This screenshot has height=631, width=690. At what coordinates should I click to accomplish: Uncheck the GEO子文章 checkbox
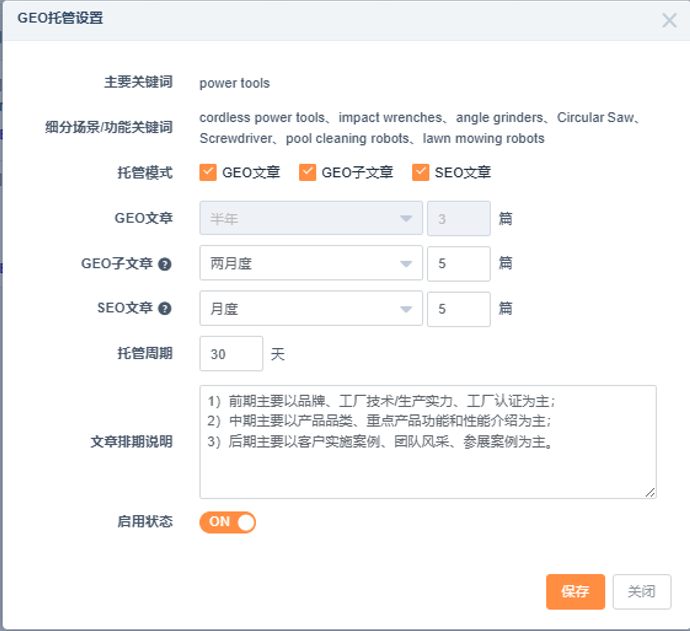coord(307,172)
